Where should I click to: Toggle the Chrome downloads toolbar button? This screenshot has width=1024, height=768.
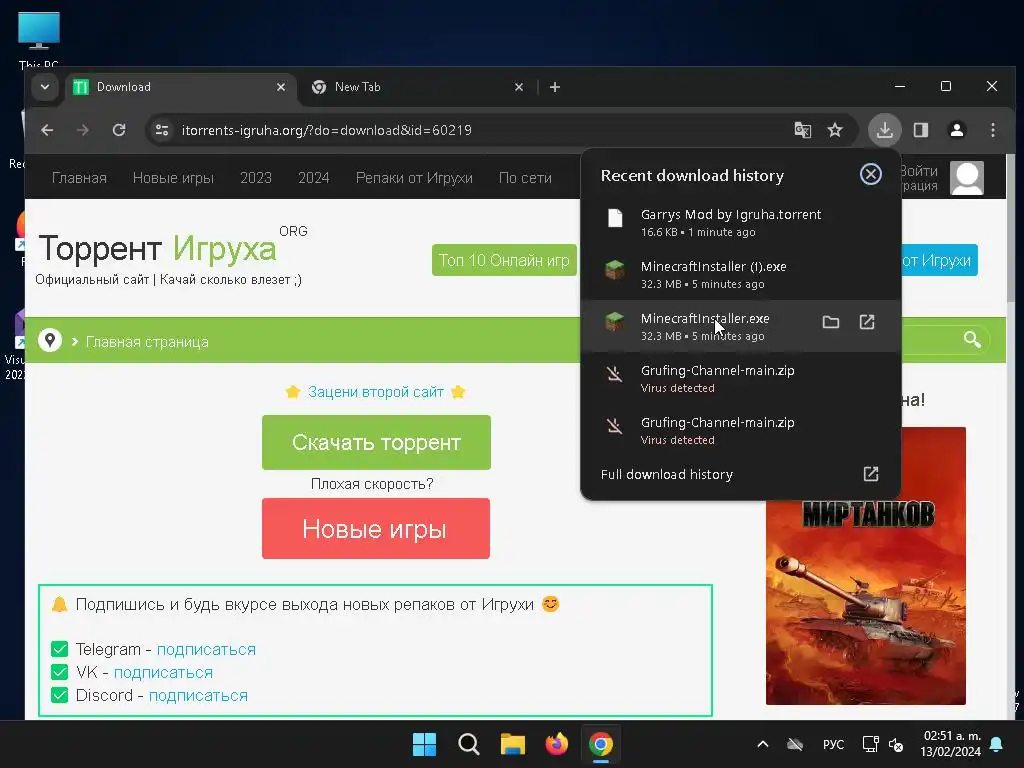[x=884, y=130]
